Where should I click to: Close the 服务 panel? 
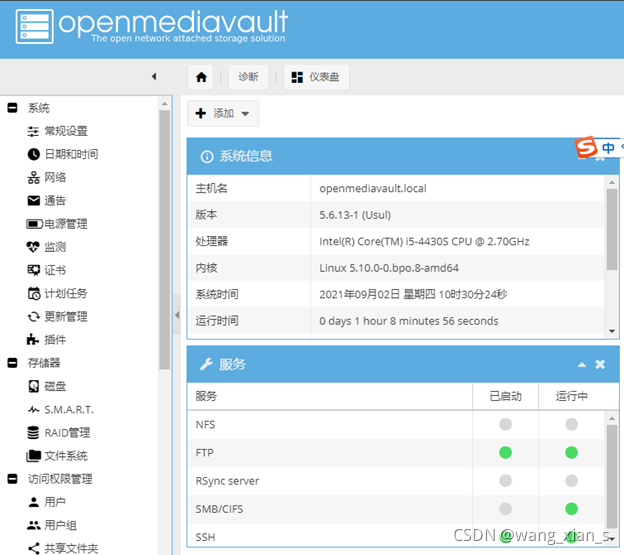point(600,364)
